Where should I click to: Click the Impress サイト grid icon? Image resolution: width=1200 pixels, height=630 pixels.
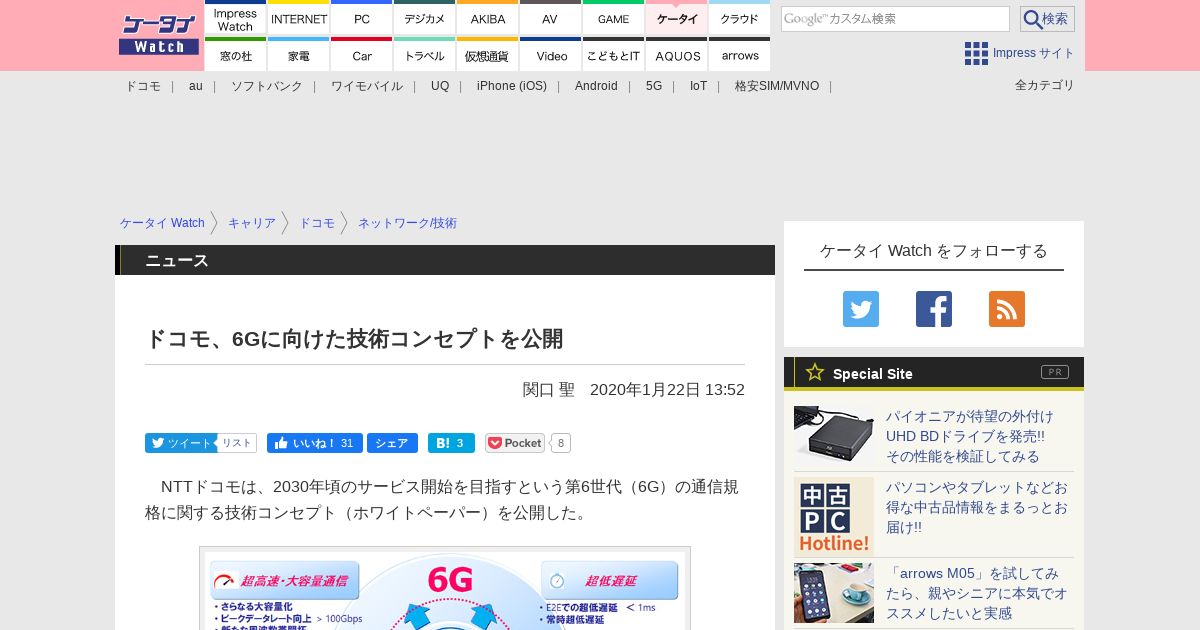click(x=976, y=53)
